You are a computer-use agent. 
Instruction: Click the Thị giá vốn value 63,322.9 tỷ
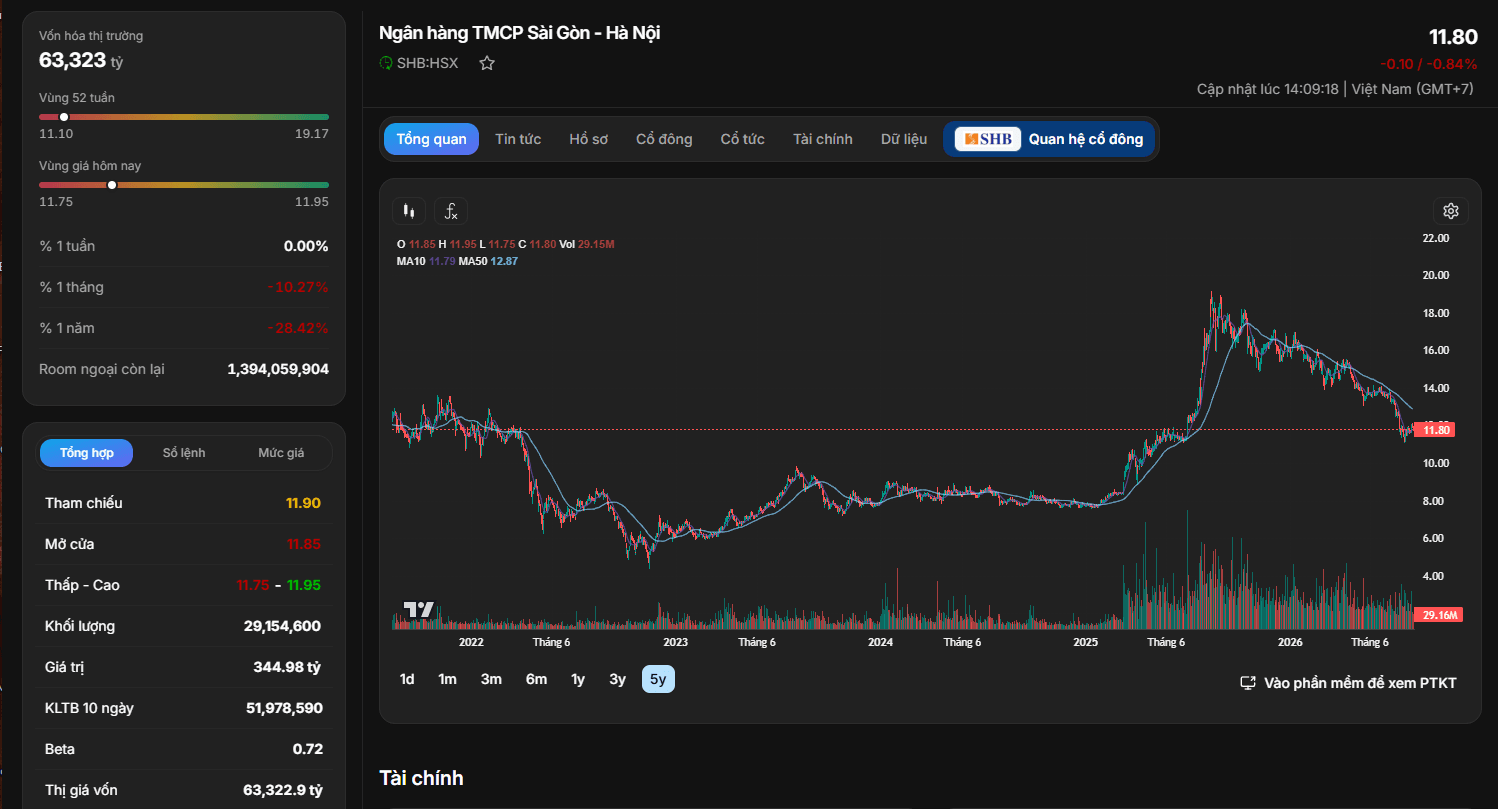(x=283, y=790)
